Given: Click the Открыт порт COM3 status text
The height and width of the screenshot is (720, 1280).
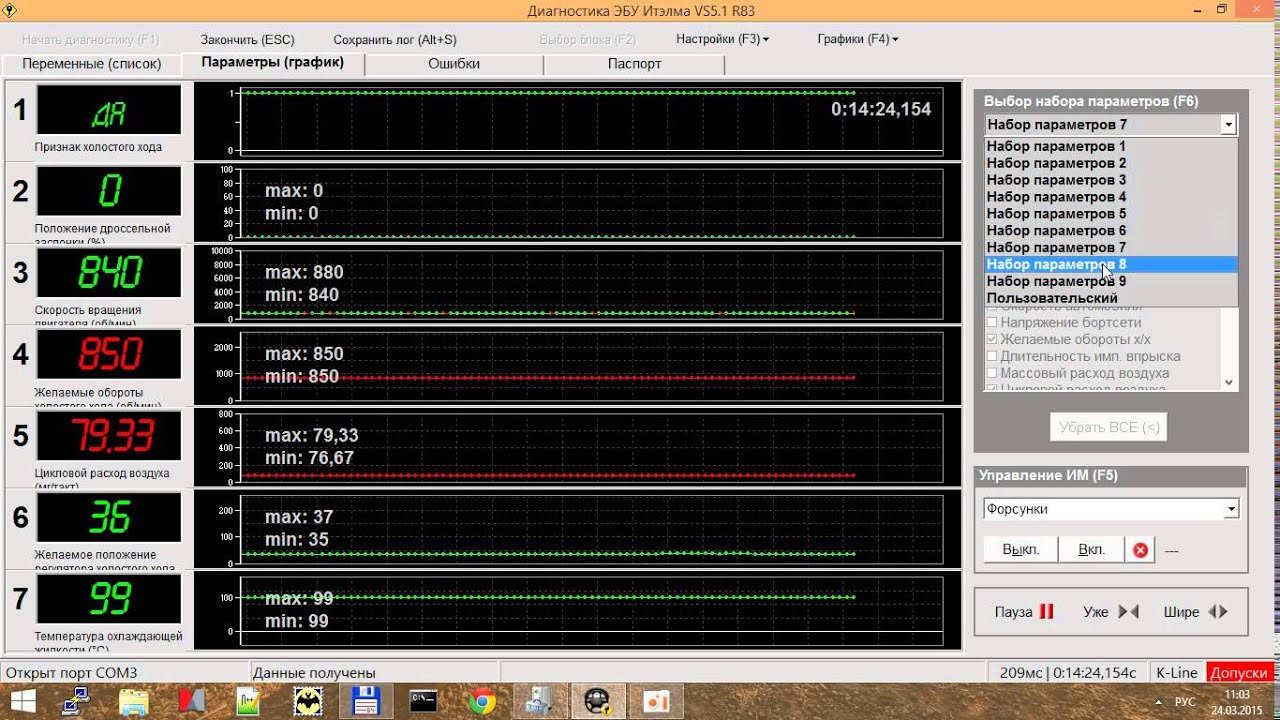Looking at the screenshot, I should (72, 673).
